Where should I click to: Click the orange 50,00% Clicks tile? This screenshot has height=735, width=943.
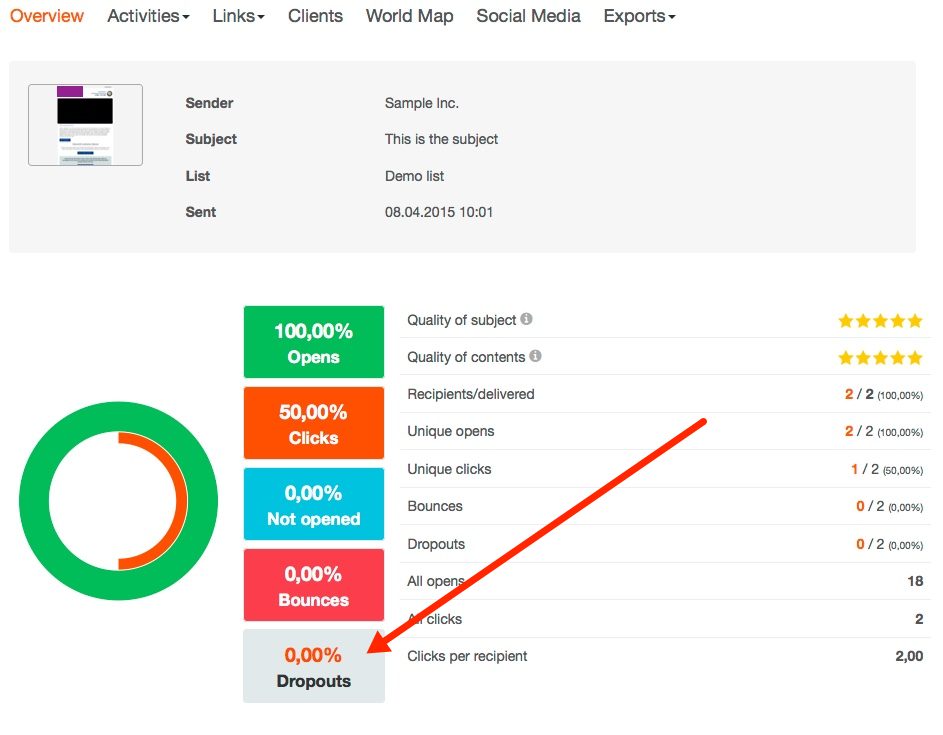point(313,423)
